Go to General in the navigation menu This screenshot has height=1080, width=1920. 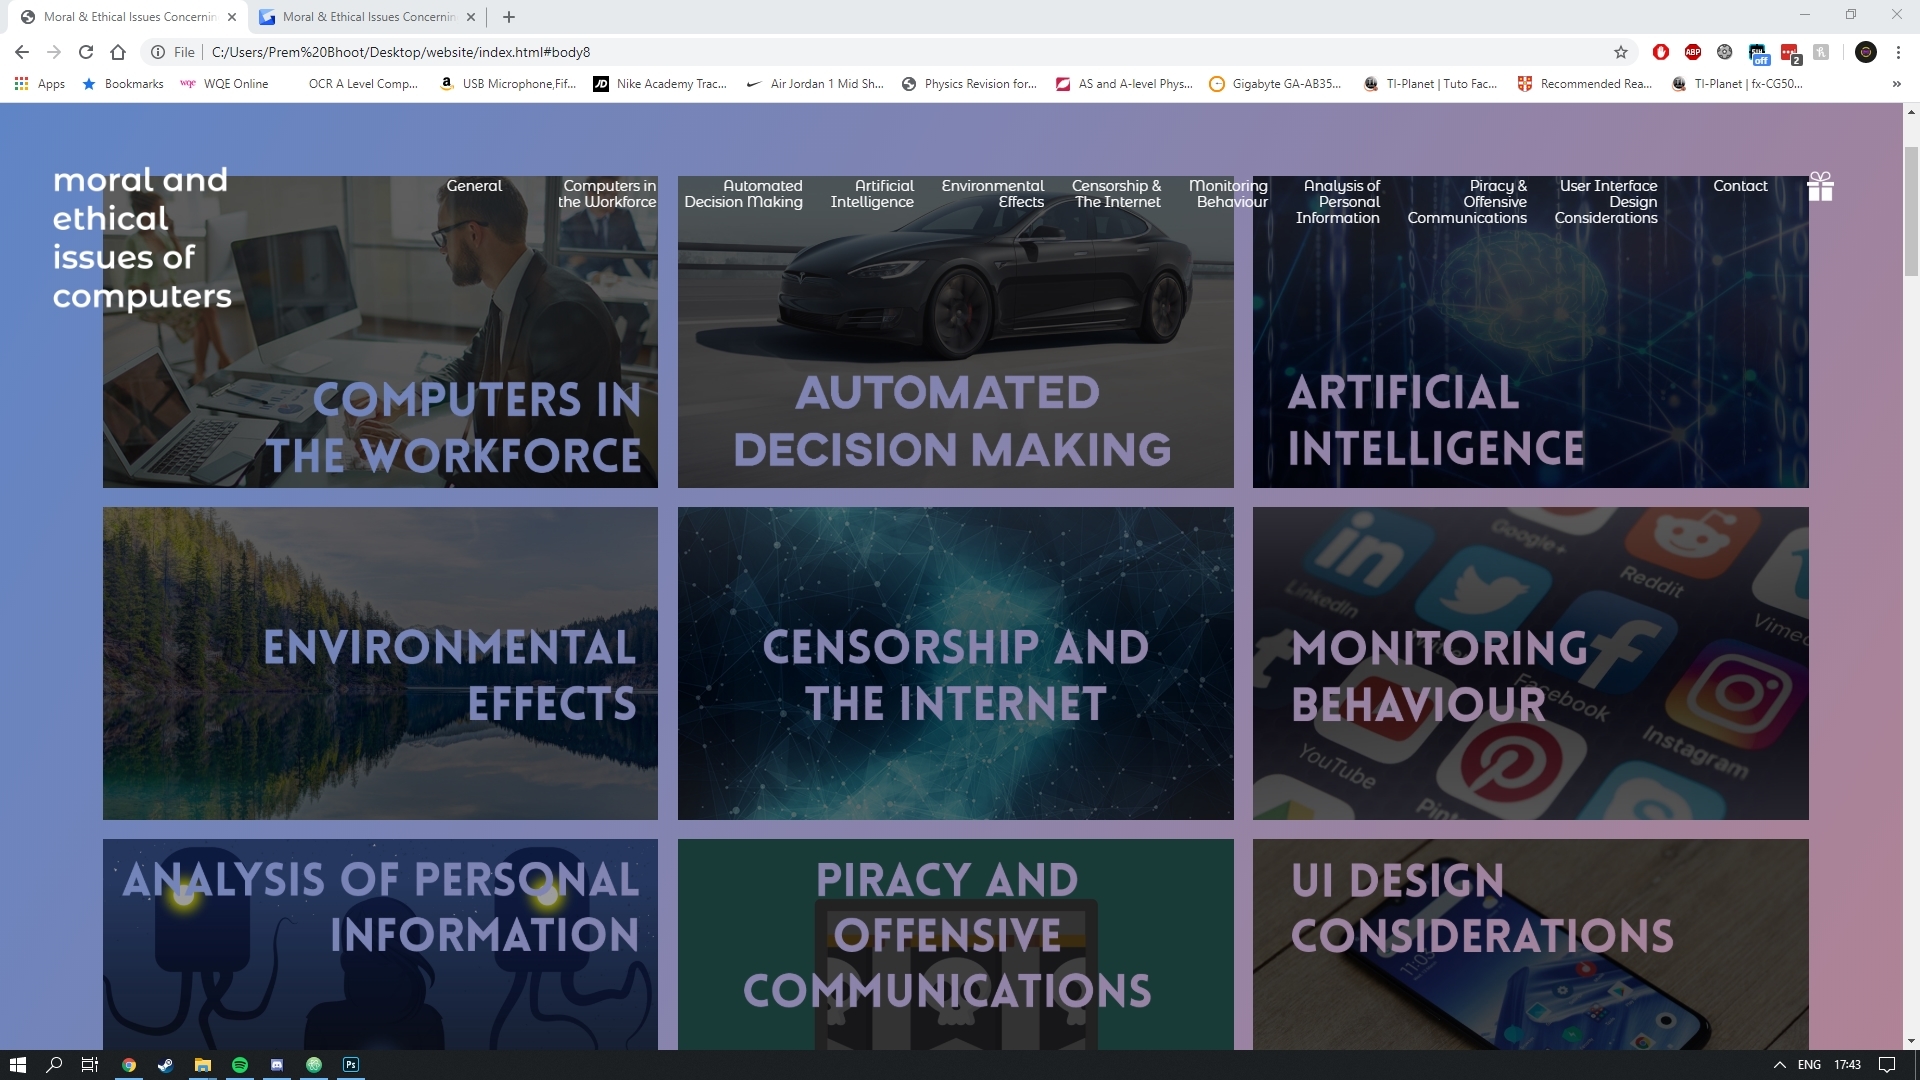click(x=474, y=186)
